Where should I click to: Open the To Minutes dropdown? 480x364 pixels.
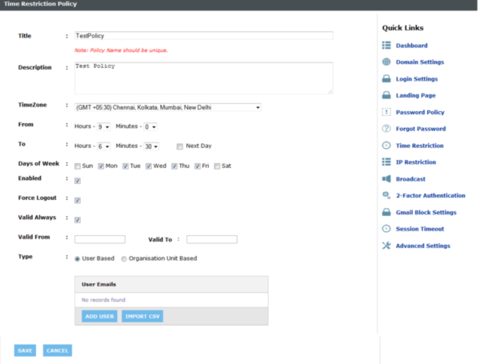pyautogui.click(x=151, y=146)
